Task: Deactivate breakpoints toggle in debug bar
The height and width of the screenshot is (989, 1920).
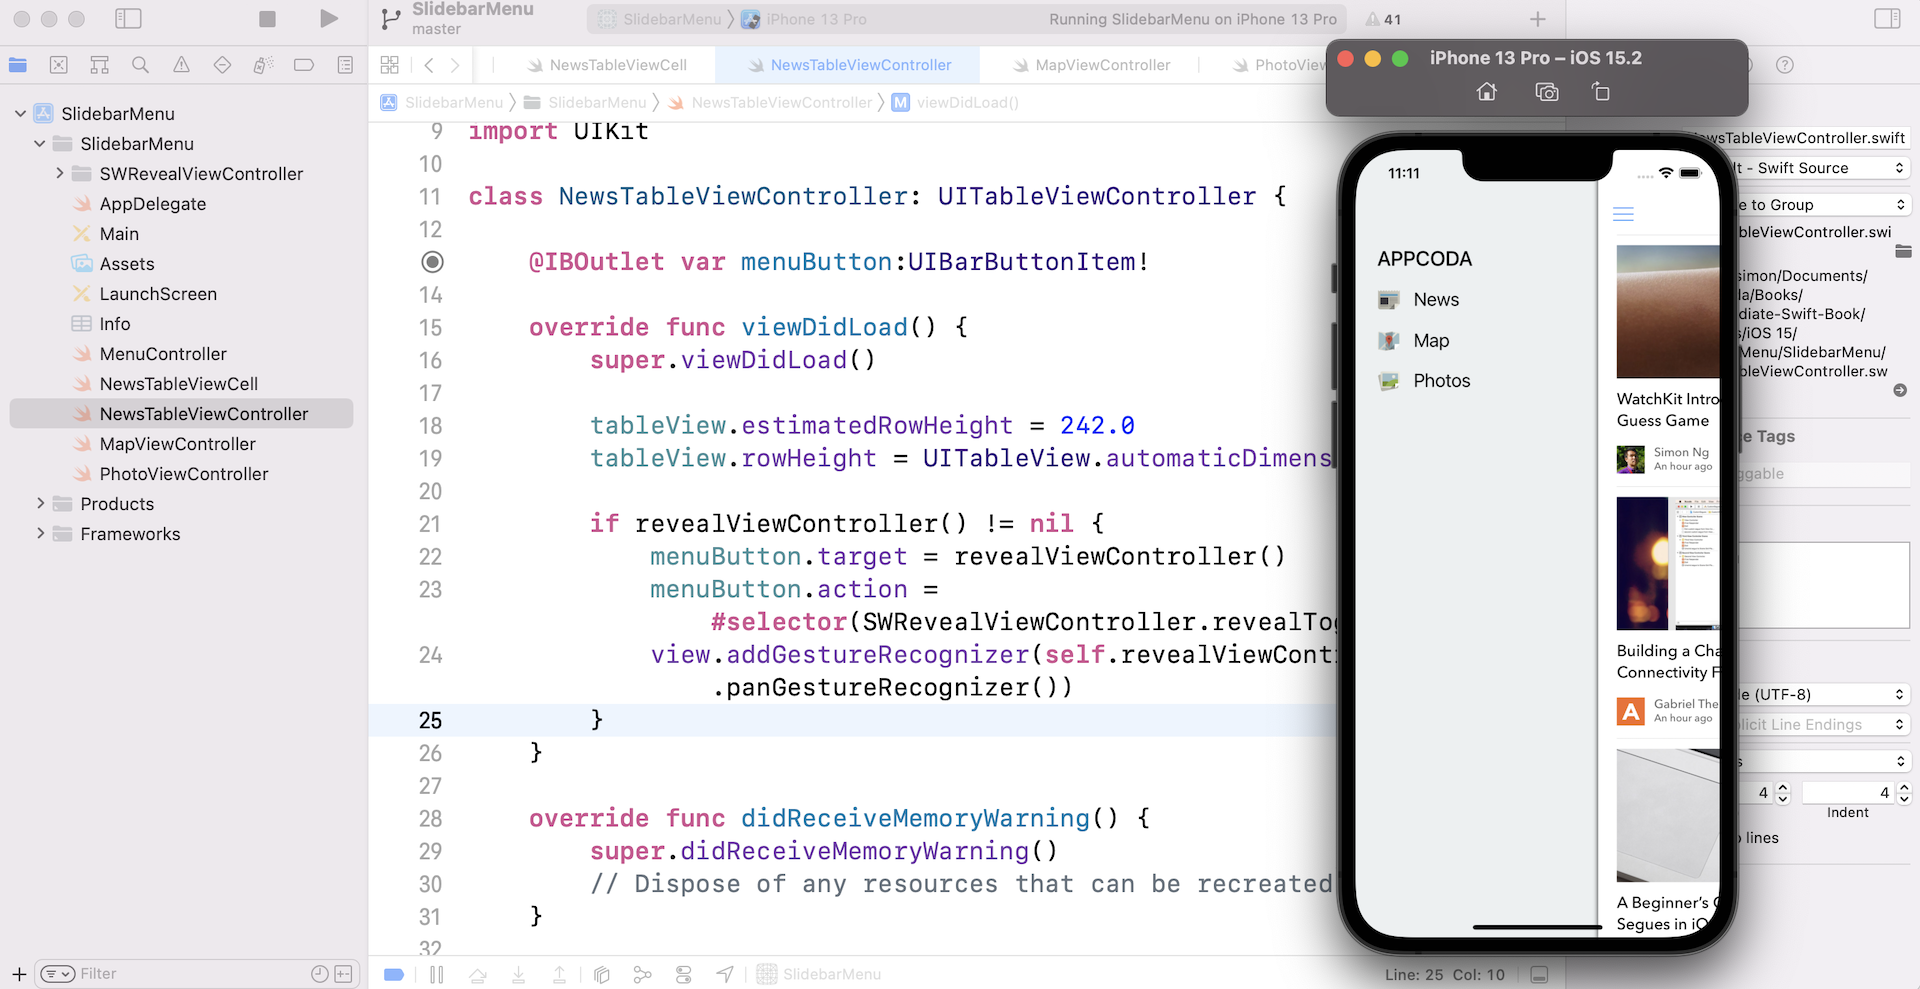Action: click(394, 974)
